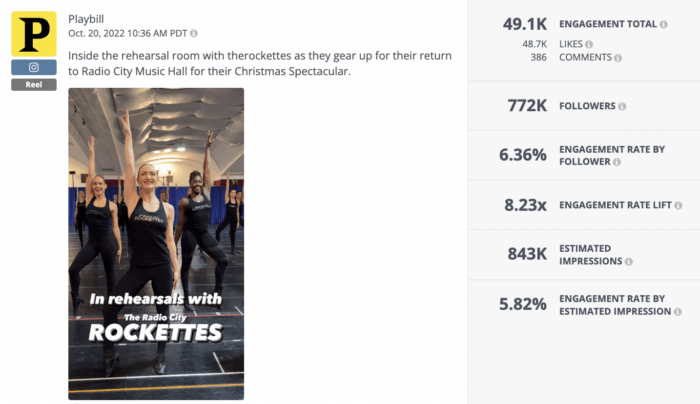The width and height of the screenshot is (700, 404).
Task: Click the 49.1K engagement total value
Action: 523,24
